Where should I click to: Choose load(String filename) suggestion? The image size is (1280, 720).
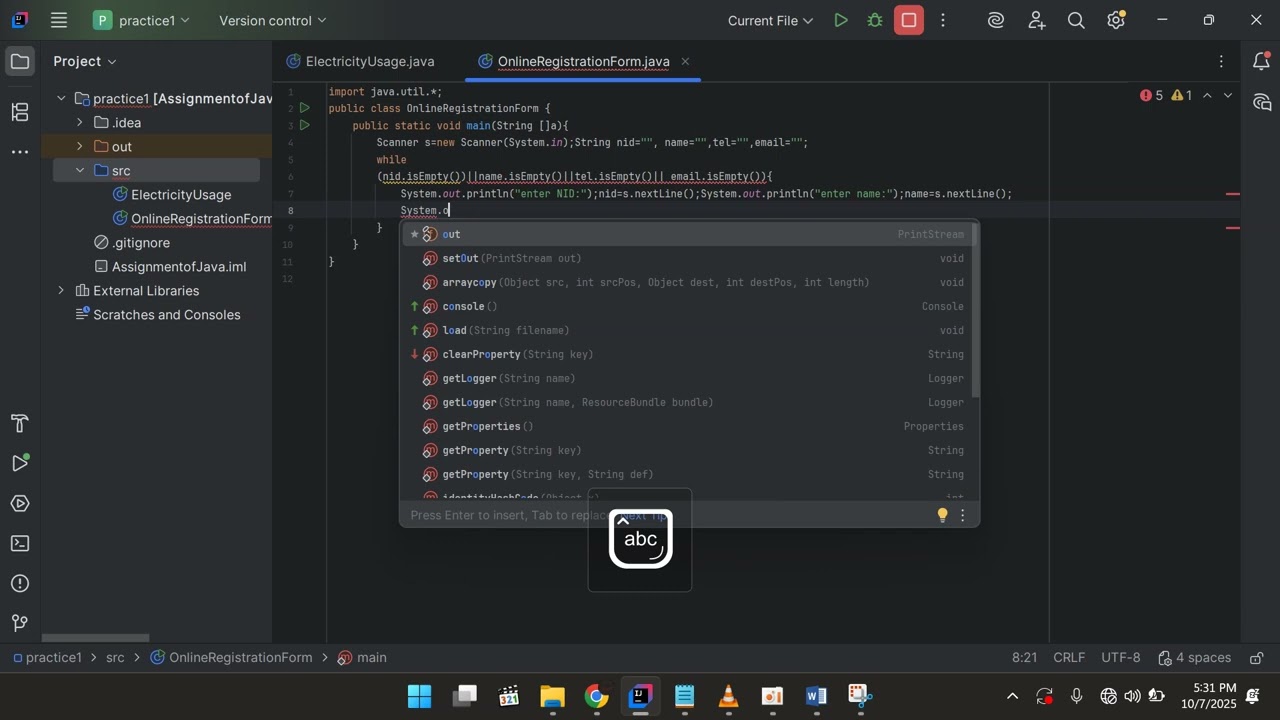pyautogui.click(x=689, y=330)
